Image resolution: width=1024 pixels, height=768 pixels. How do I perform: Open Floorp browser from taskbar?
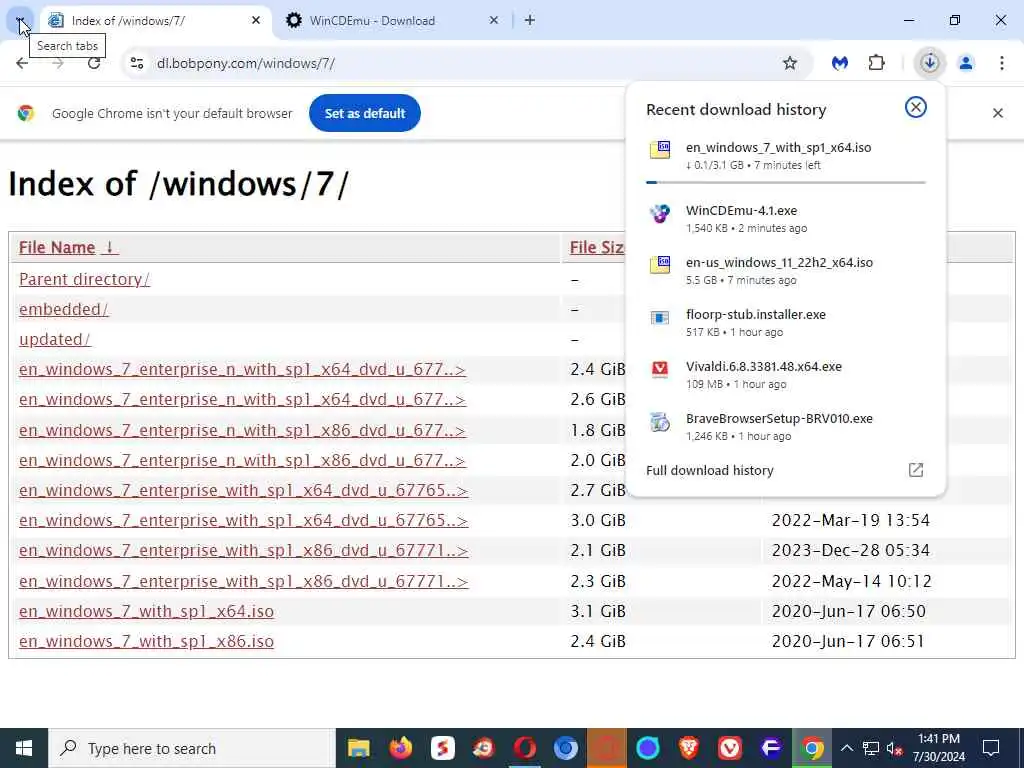(x=771, y=748)
